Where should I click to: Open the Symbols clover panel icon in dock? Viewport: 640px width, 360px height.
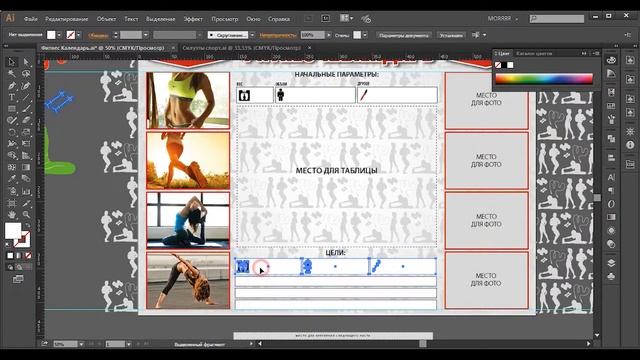611,276
